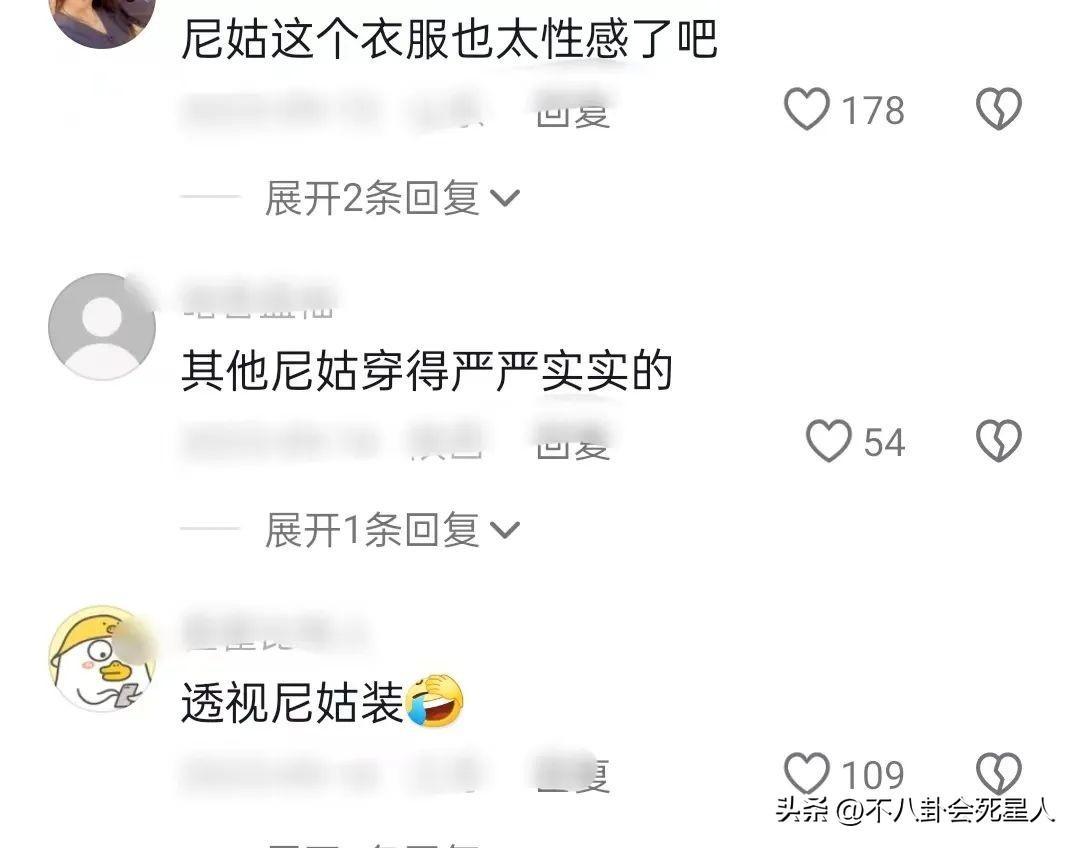Click chevron next to 展开1条回复
Viewport: 1080px width, 848px height.
(x=504, y=530)
